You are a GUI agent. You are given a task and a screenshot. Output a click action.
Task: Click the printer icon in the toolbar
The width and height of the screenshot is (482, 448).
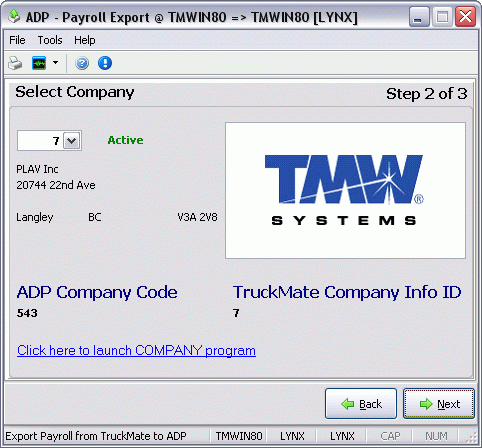[x=15, y=63]
